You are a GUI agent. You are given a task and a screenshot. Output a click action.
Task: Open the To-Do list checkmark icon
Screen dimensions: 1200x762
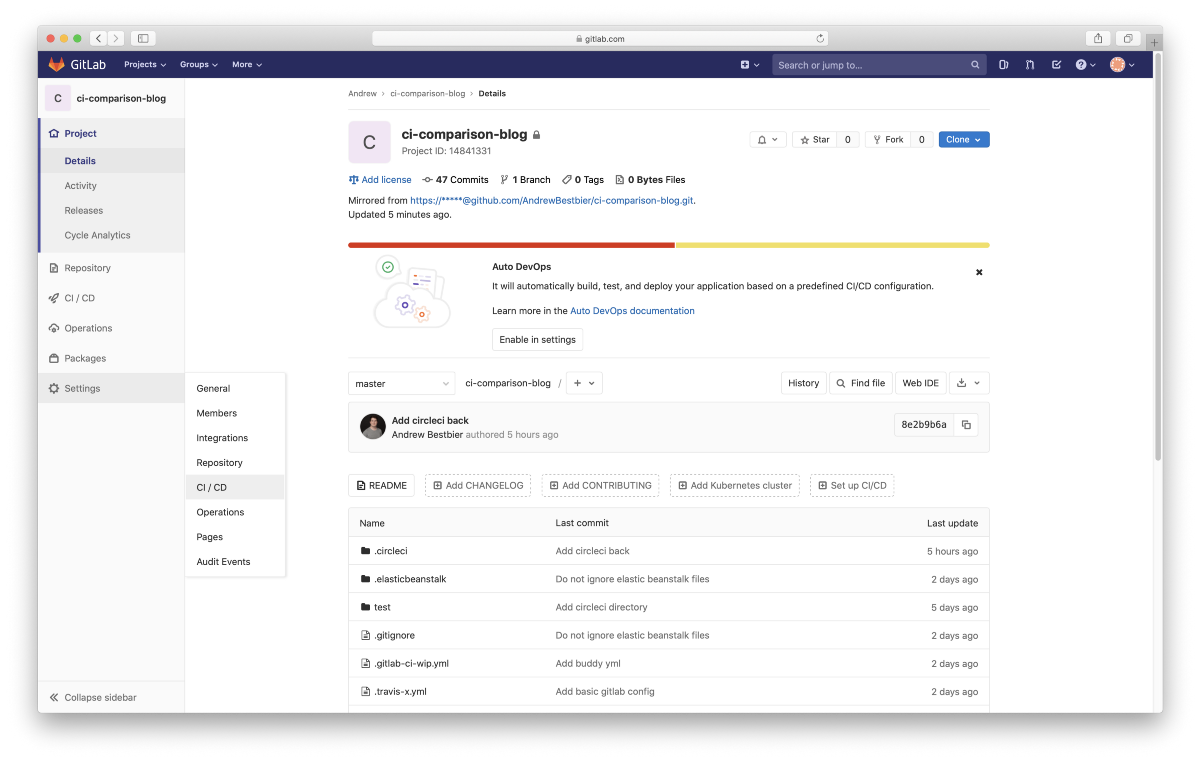(x=1056, y=65)
